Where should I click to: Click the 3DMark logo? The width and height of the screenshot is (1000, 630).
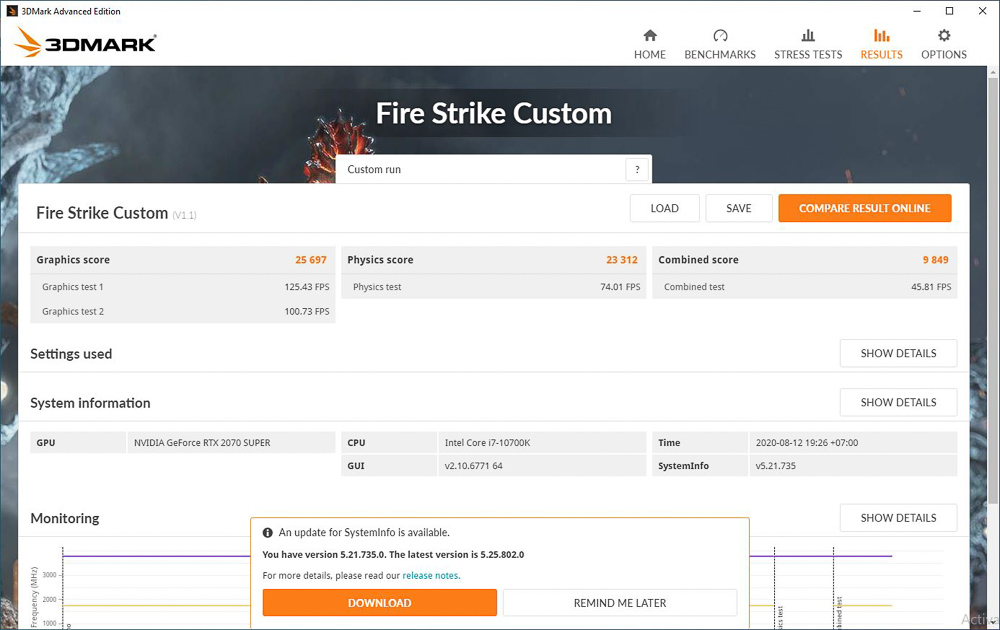tap(85, 42)
